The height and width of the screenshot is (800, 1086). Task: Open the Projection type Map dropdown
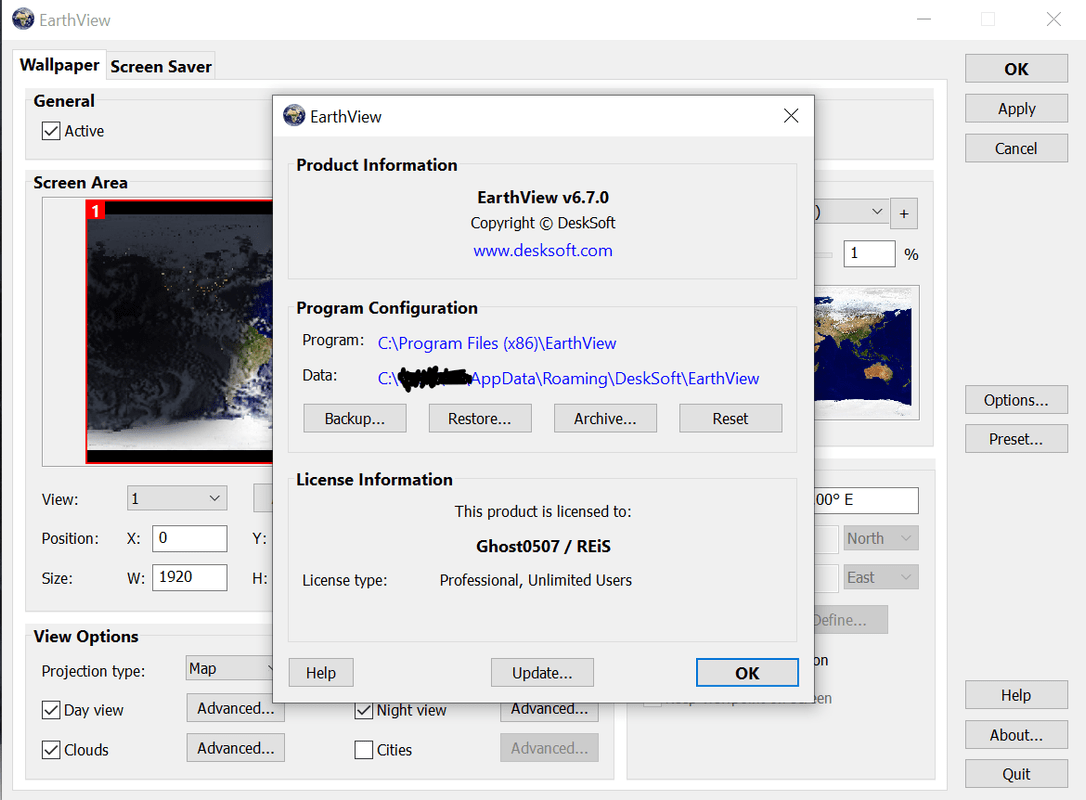pos(230,668)
